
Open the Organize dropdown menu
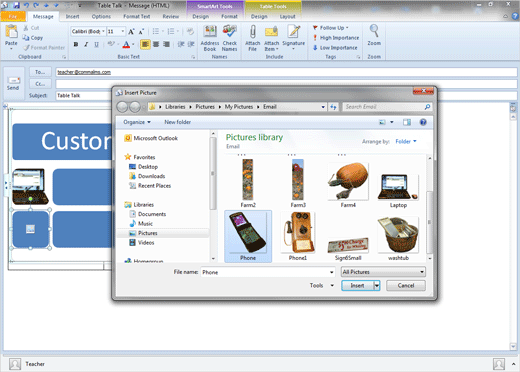(137, 122)
